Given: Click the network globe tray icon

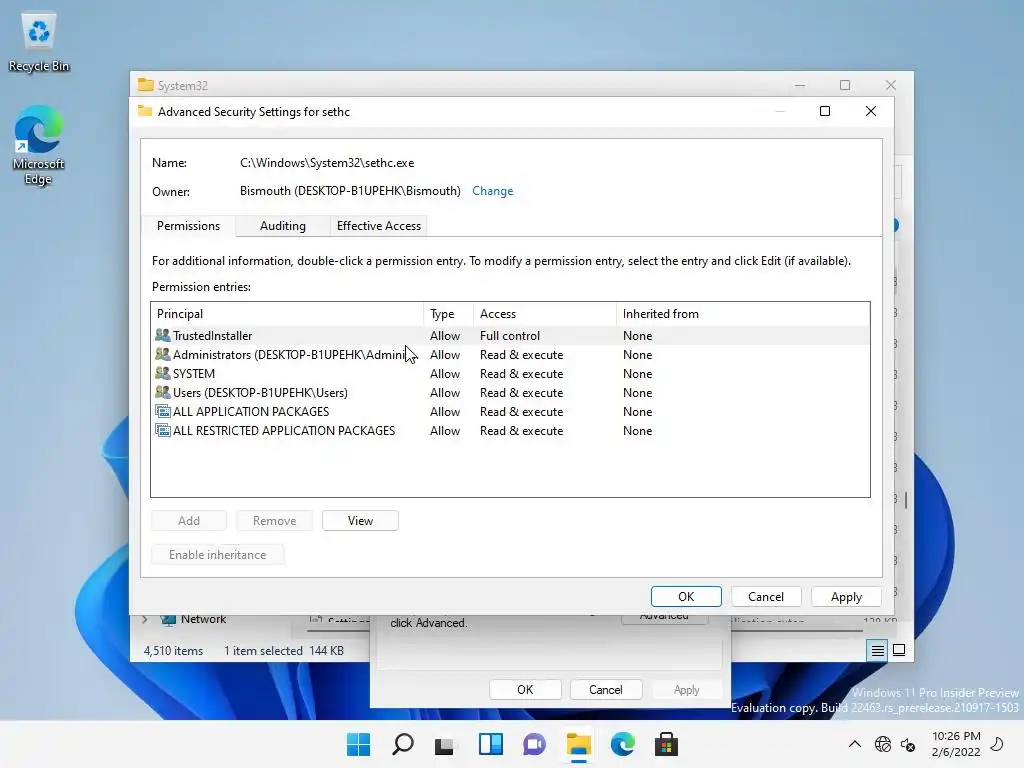Looking at the screenshot, I should point(883,744).
